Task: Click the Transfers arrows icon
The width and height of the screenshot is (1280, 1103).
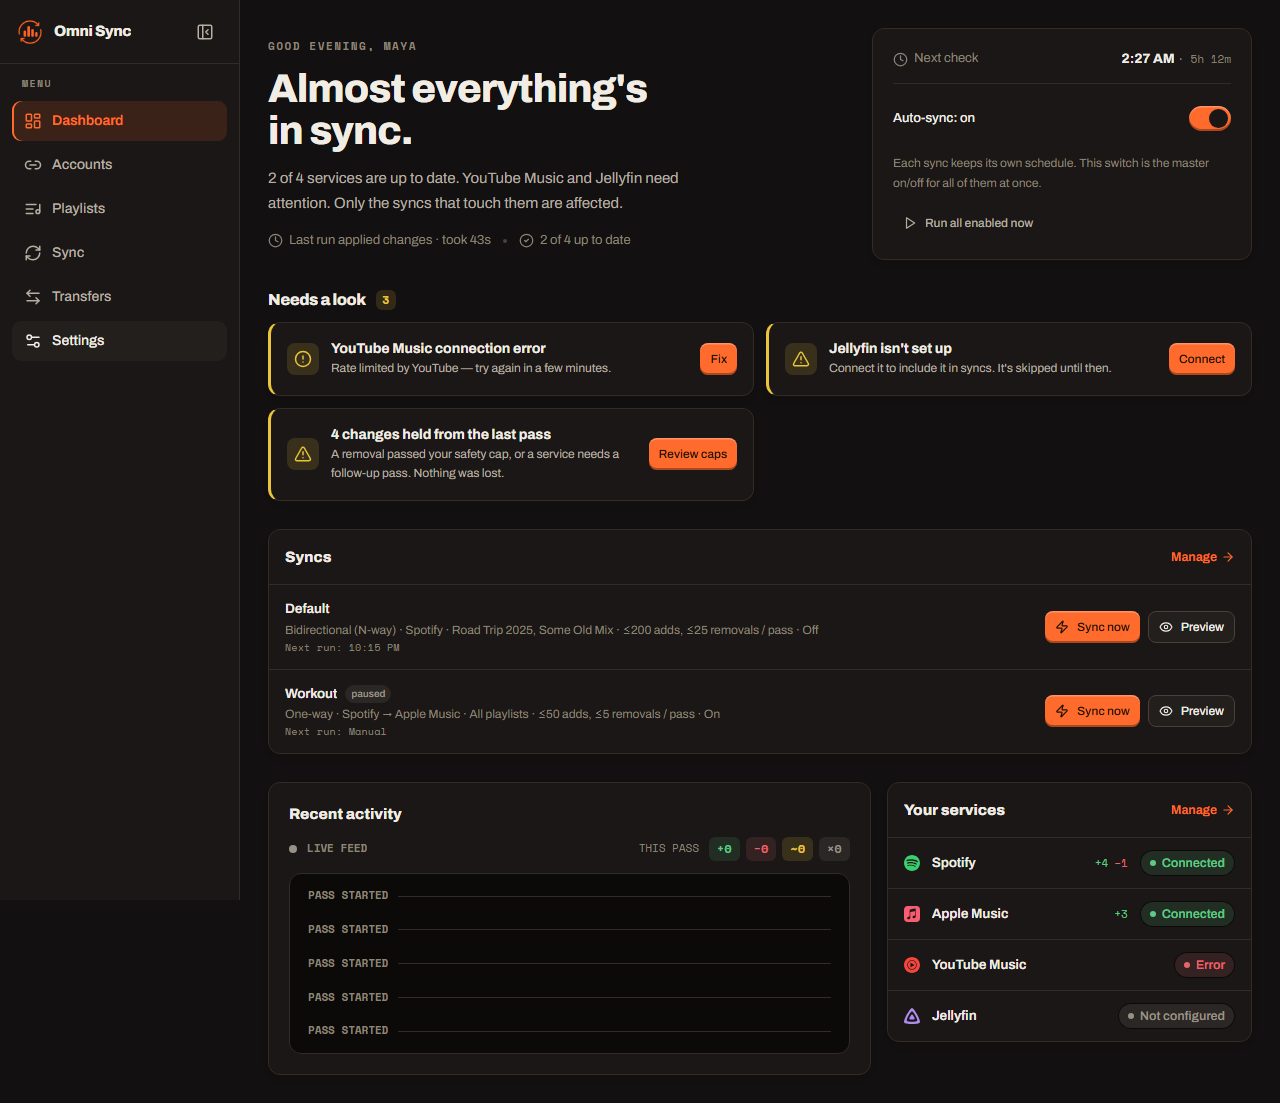Action: click(x=33, y=297)
